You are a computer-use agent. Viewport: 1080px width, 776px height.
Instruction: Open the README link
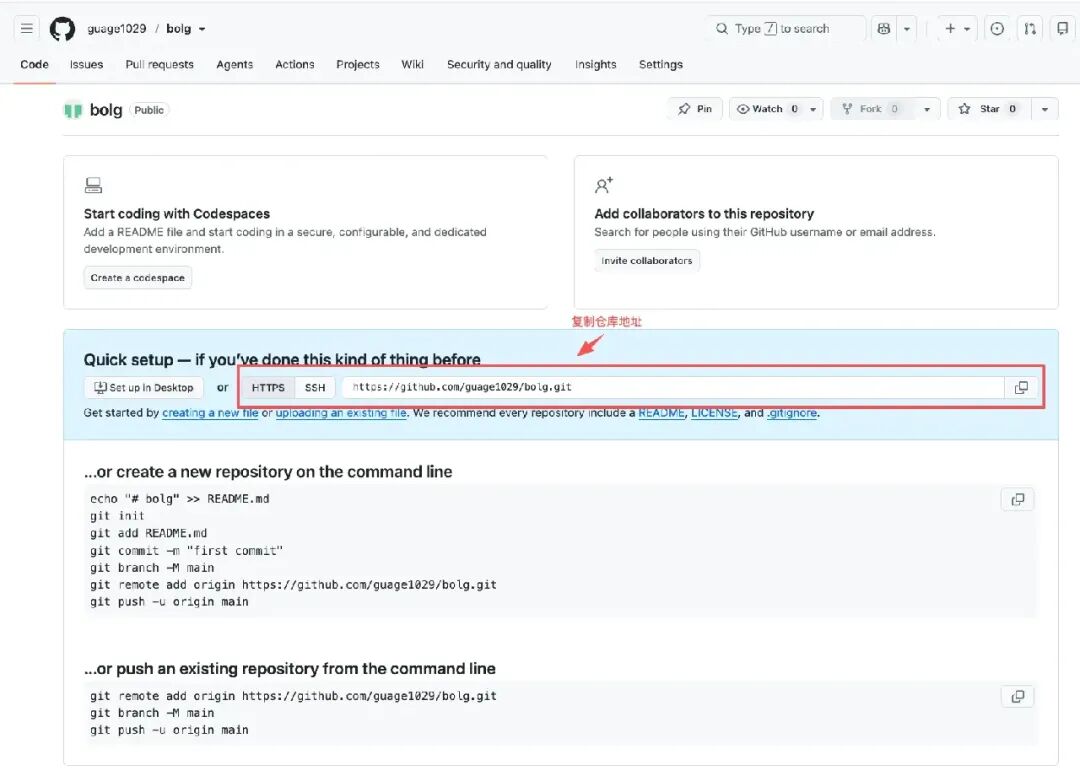[x=661, y=412]
